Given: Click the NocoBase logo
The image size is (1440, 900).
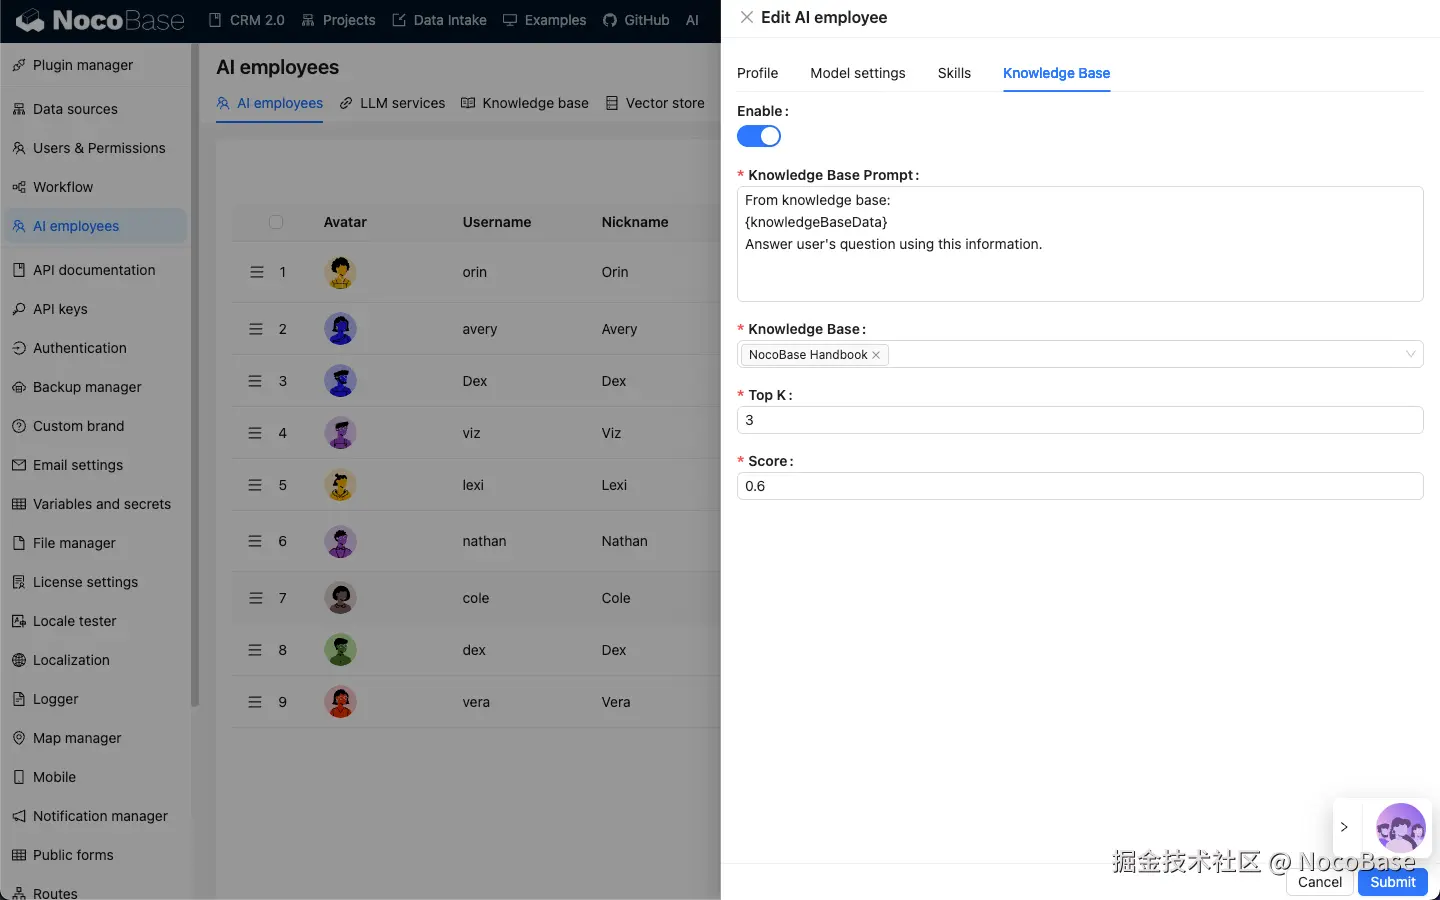Looking at the screenshot, I should (100, 20).
